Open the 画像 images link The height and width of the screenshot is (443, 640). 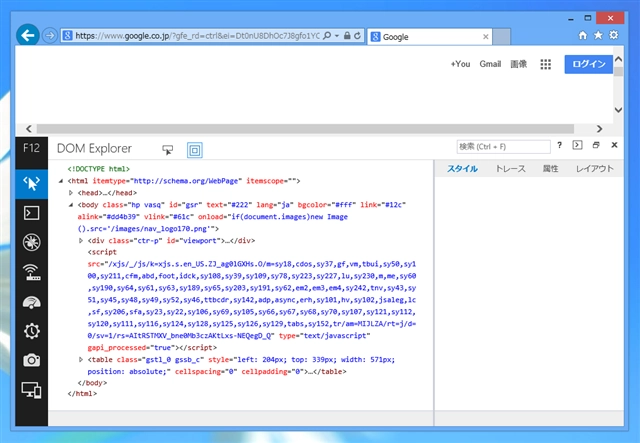pos(518,64)
